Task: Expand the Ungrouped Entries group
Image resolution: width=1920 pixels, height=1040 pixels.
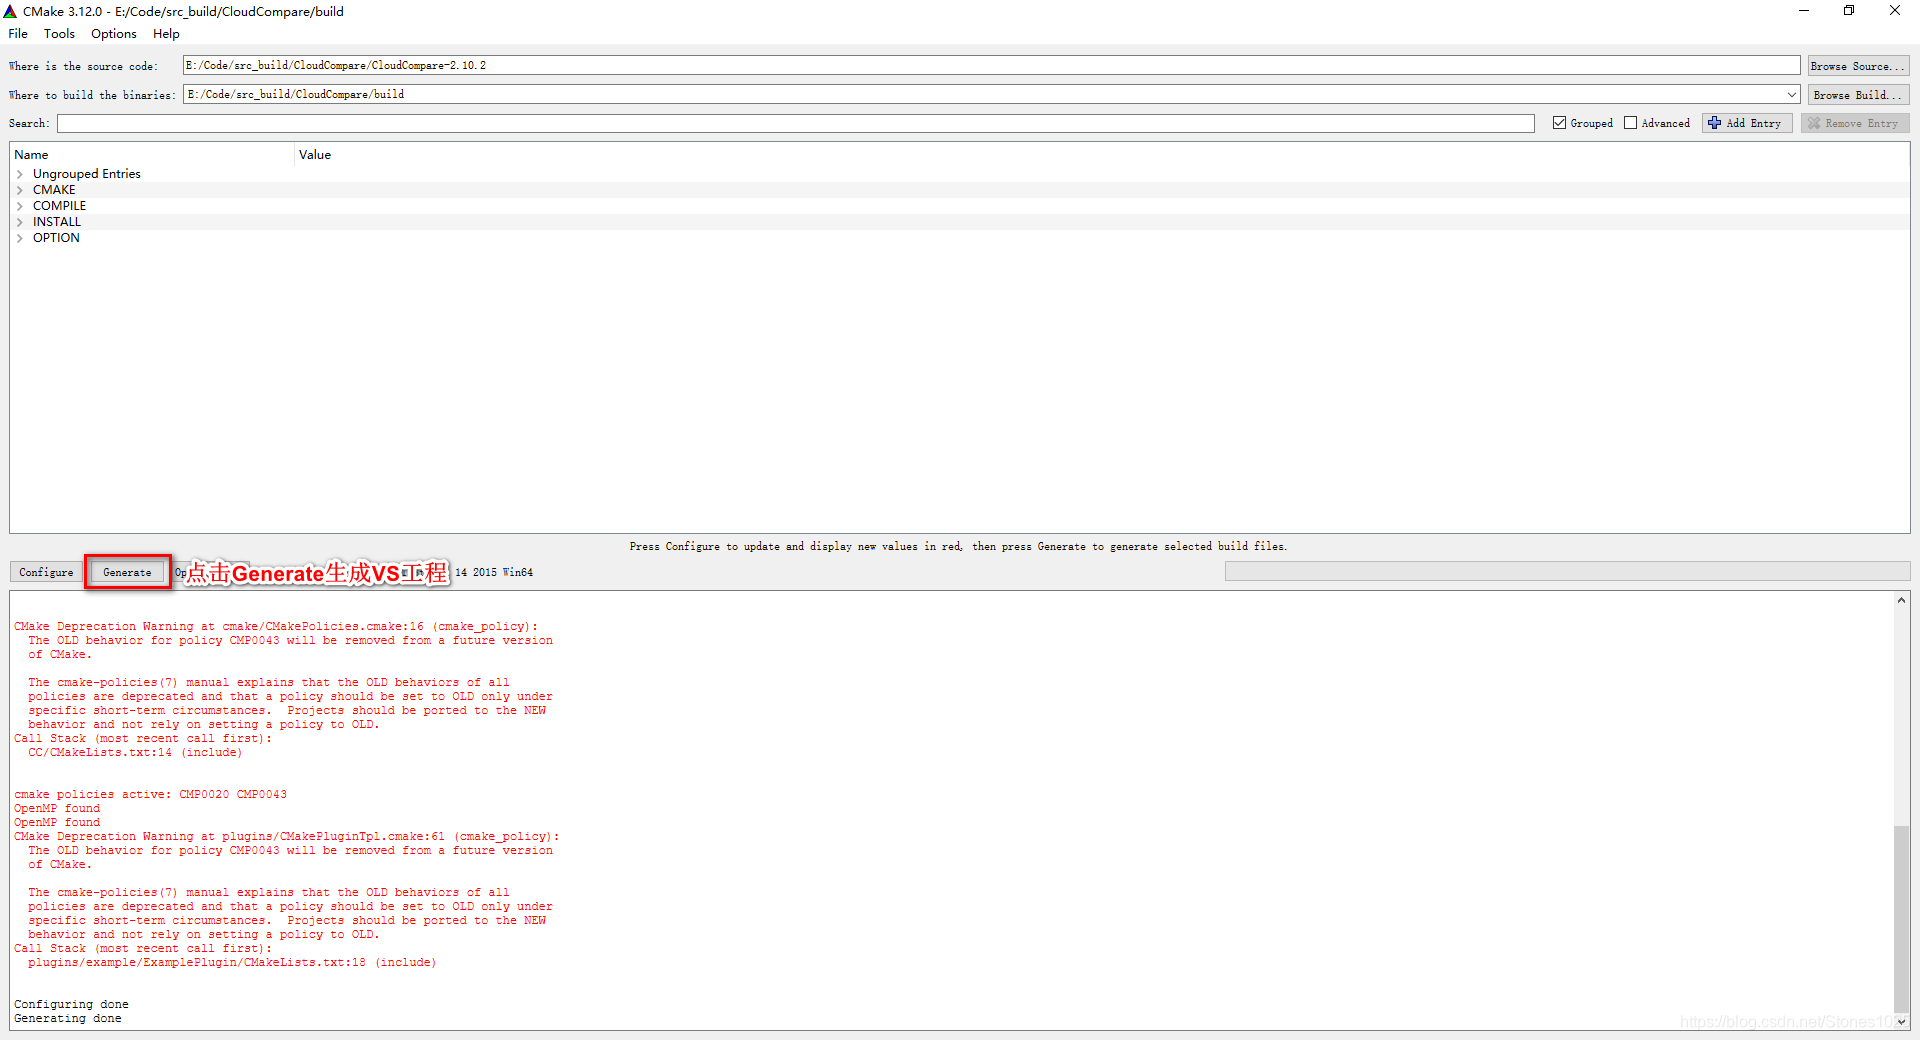Action: click(x=20, y=174)
